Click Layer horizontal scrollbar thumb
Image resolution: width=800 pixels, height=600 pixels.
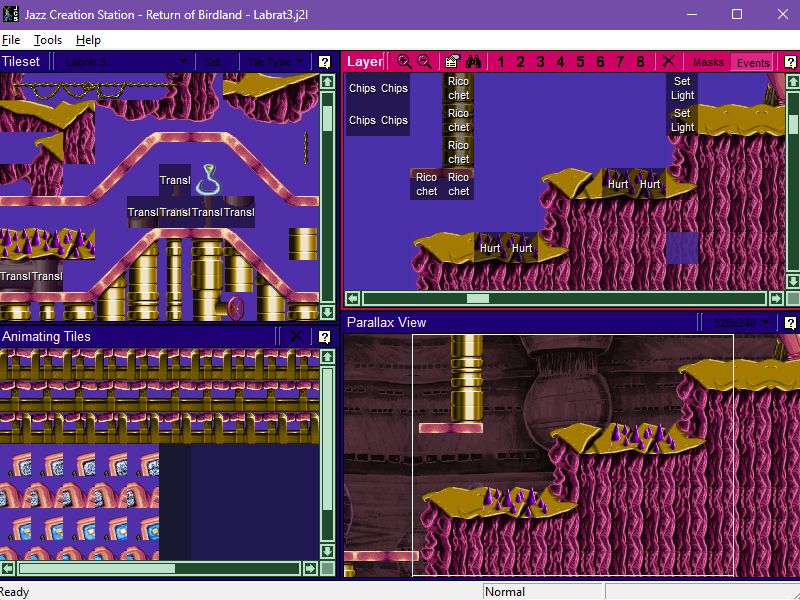[478, 298]
